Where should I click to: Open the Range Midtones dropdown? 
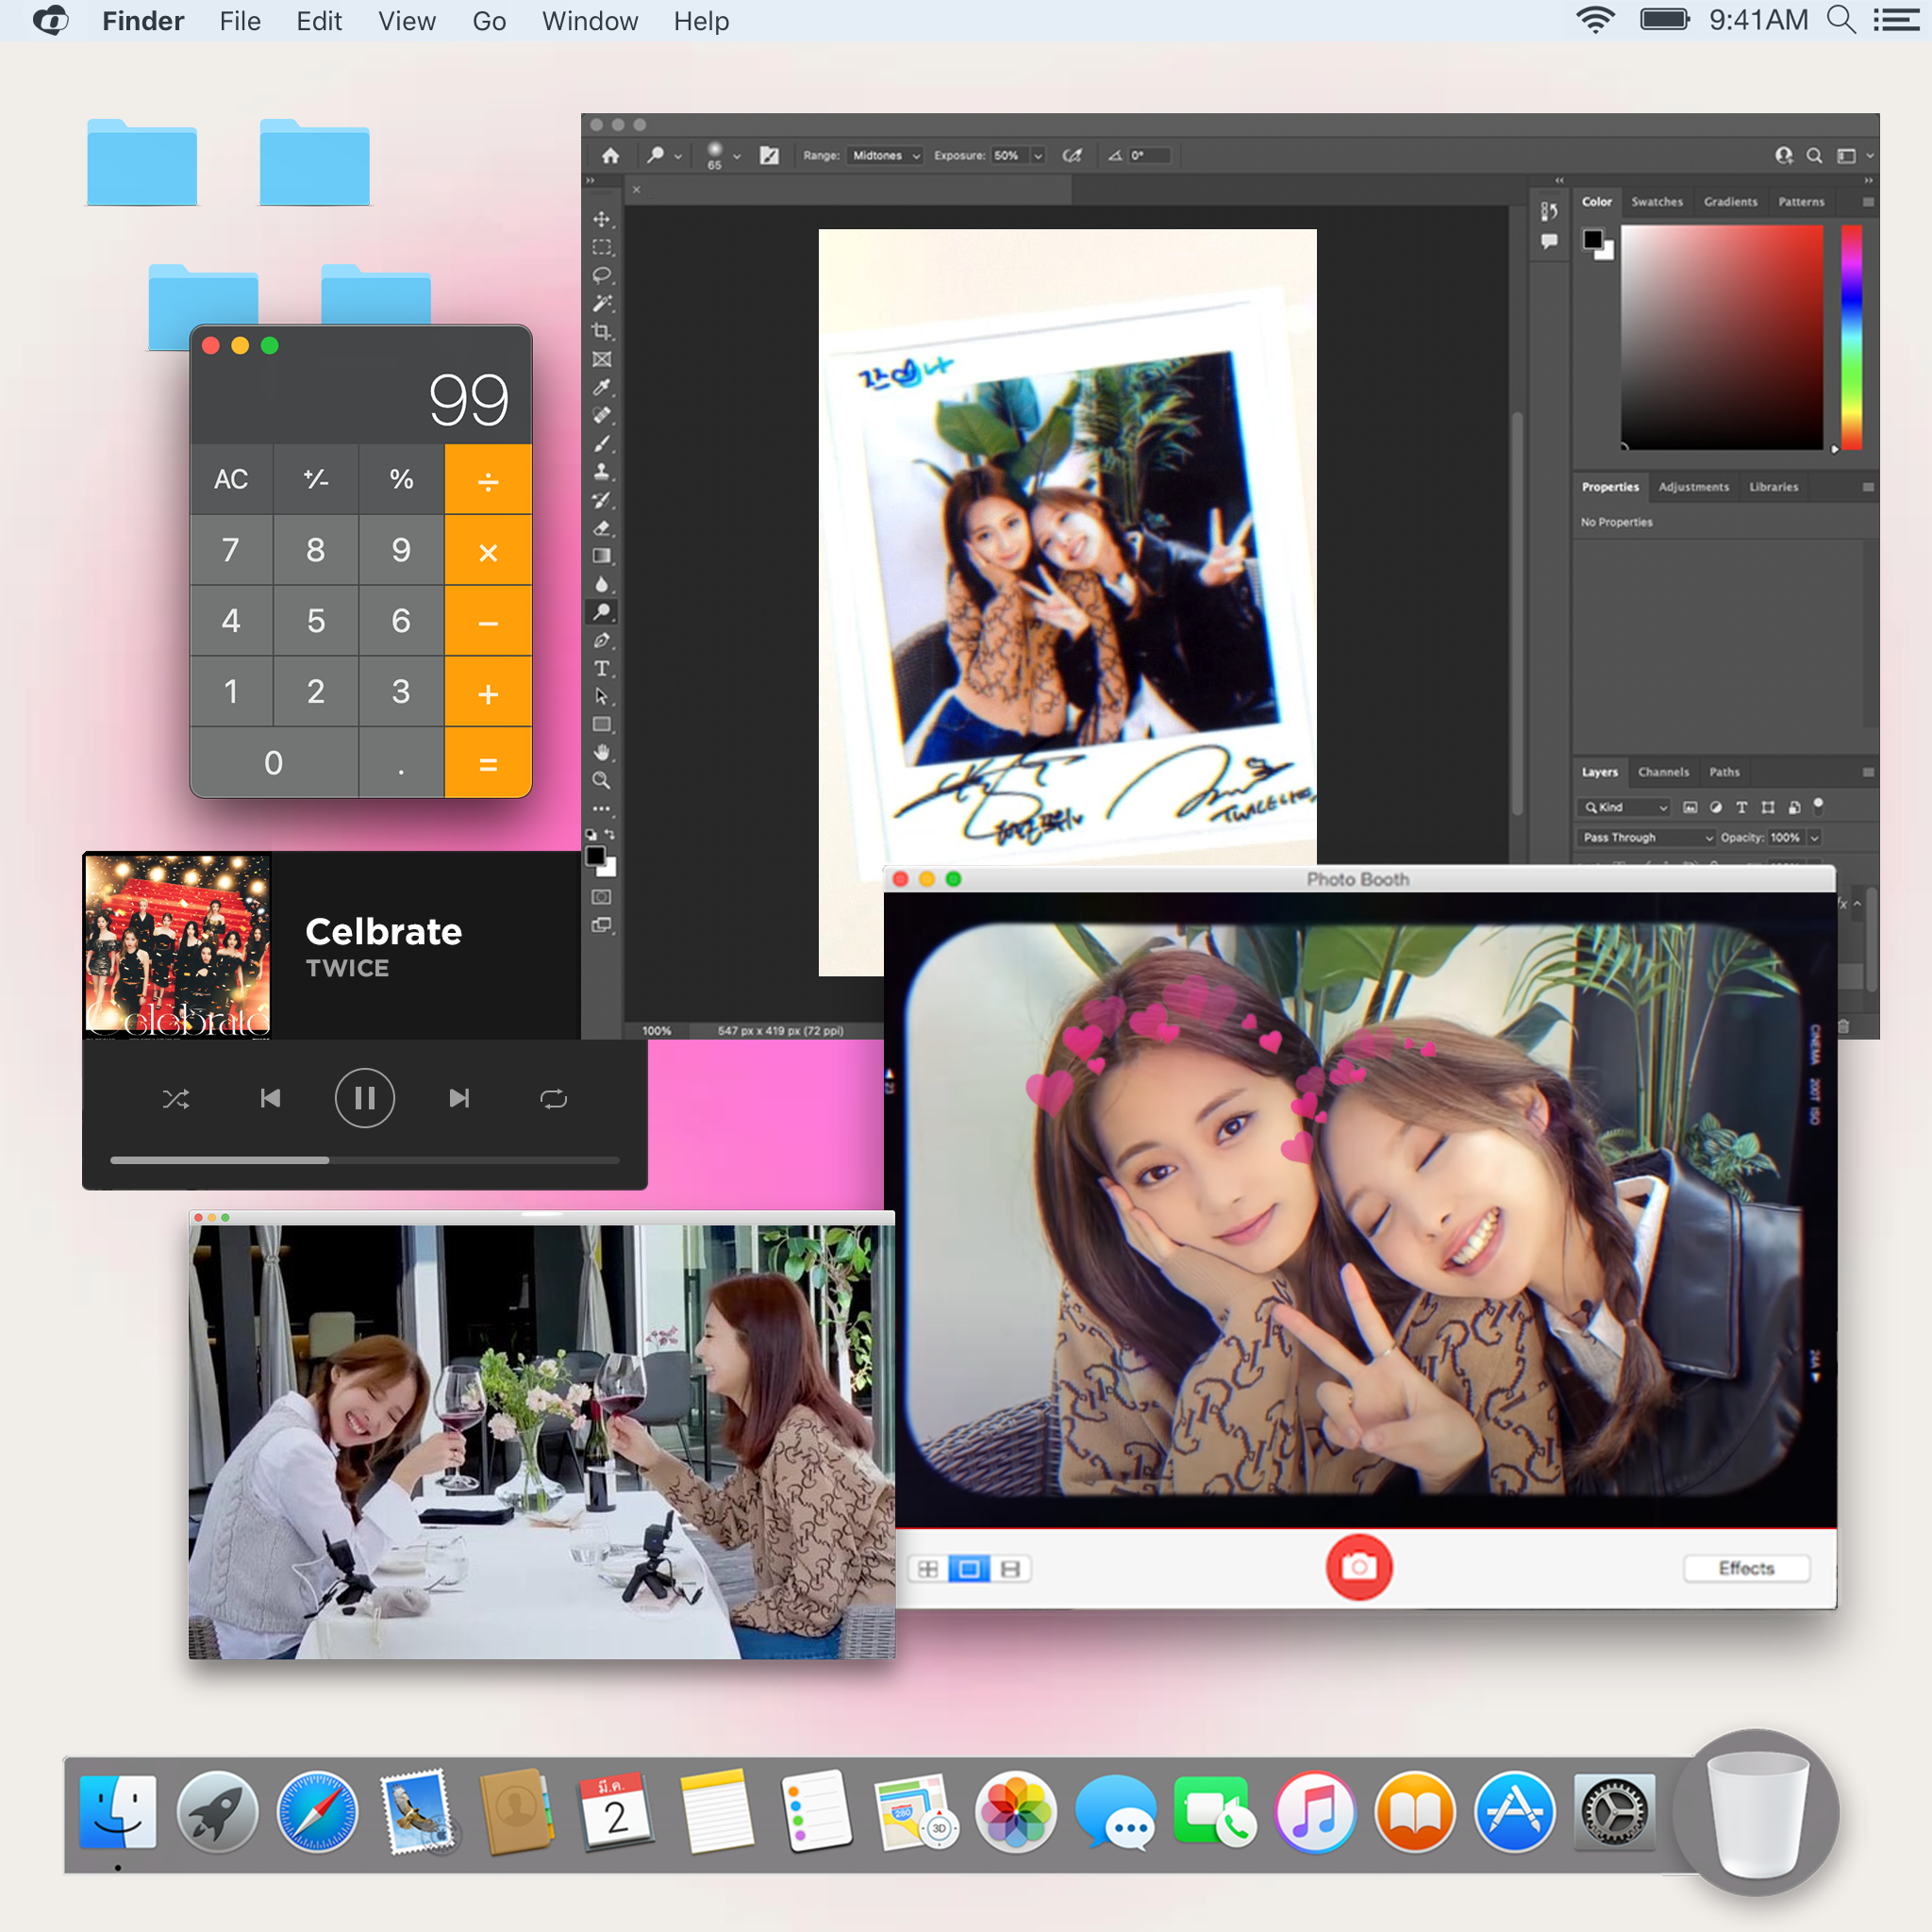[885, 156]
